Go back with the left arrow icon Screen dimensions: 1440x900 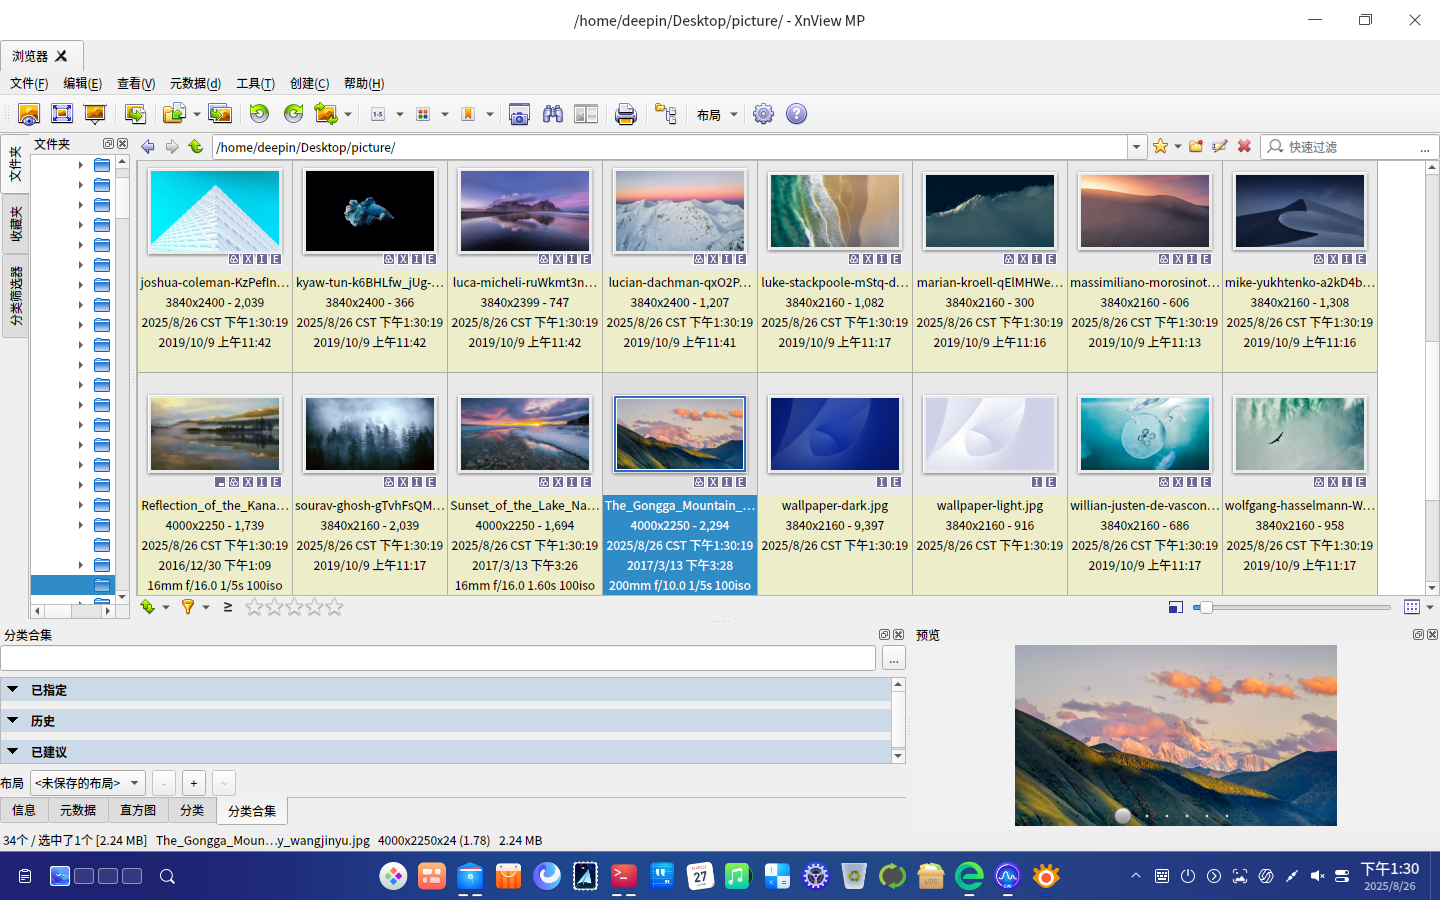click(x=148, y=147)
